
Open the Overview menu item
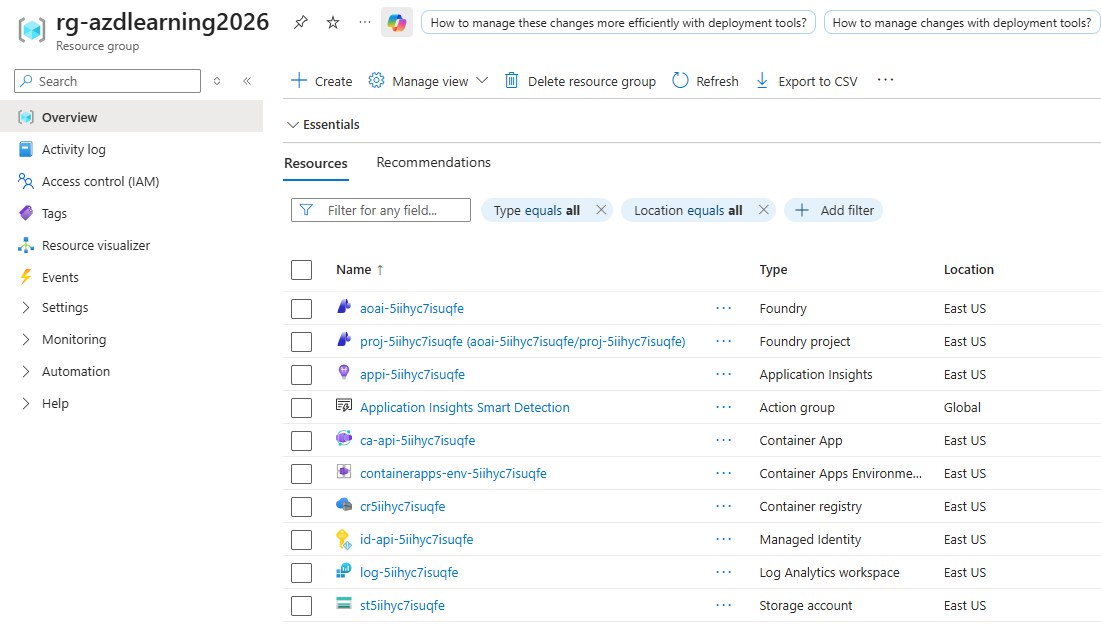tap(131, 117)
